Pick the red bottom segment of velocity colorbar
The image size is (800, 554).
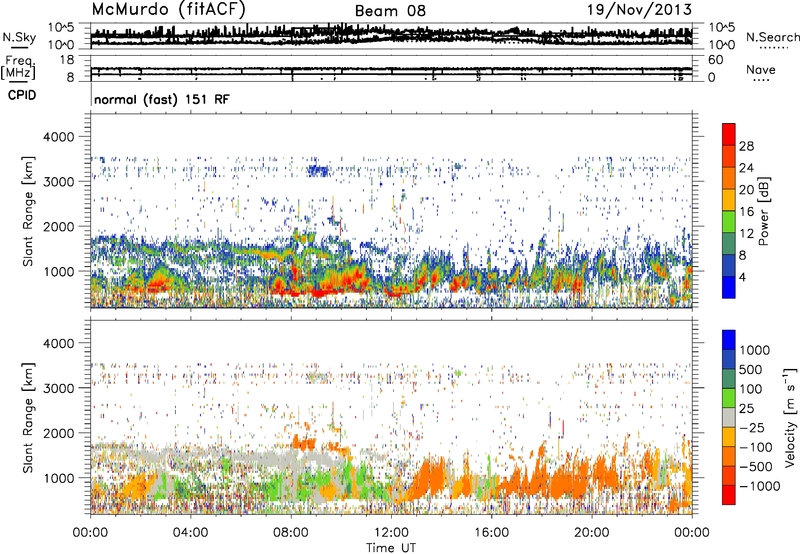[729, 495]
